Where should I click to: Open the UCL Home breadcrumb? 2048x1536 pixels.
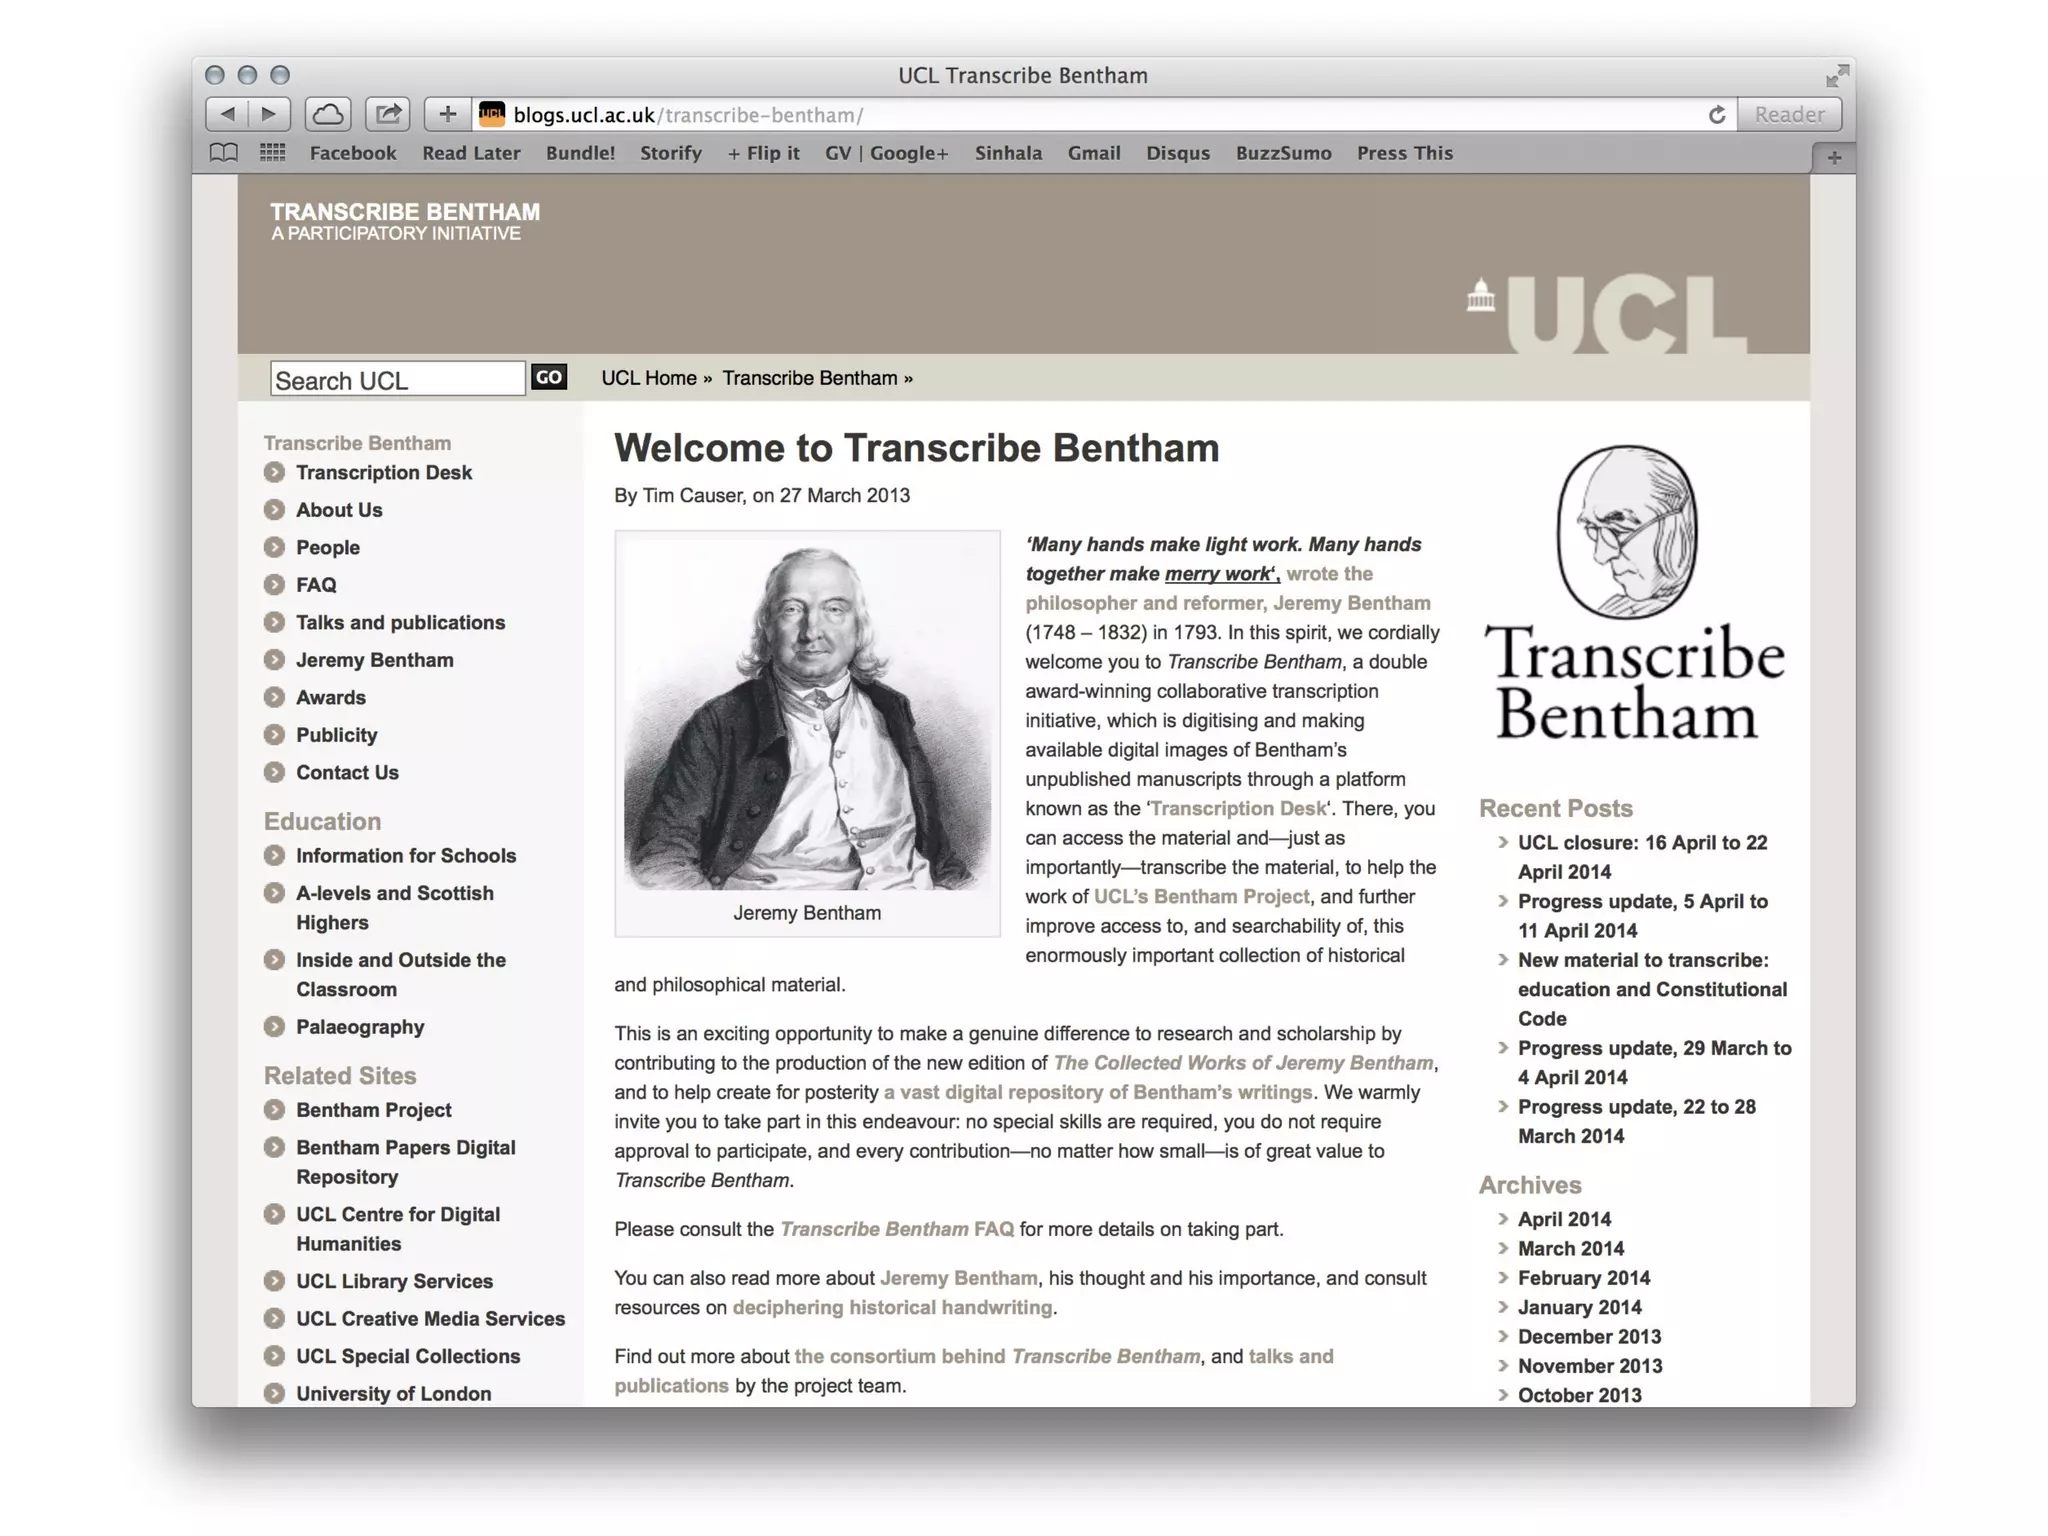pyautogui.click(x=649, y=378)
